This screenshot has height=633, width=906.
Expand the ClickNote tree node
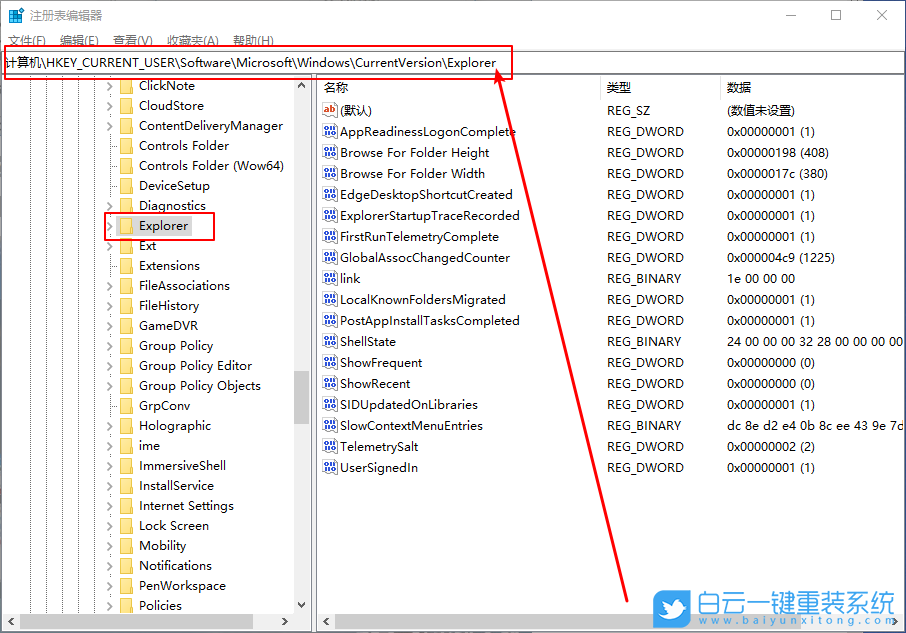108,85
